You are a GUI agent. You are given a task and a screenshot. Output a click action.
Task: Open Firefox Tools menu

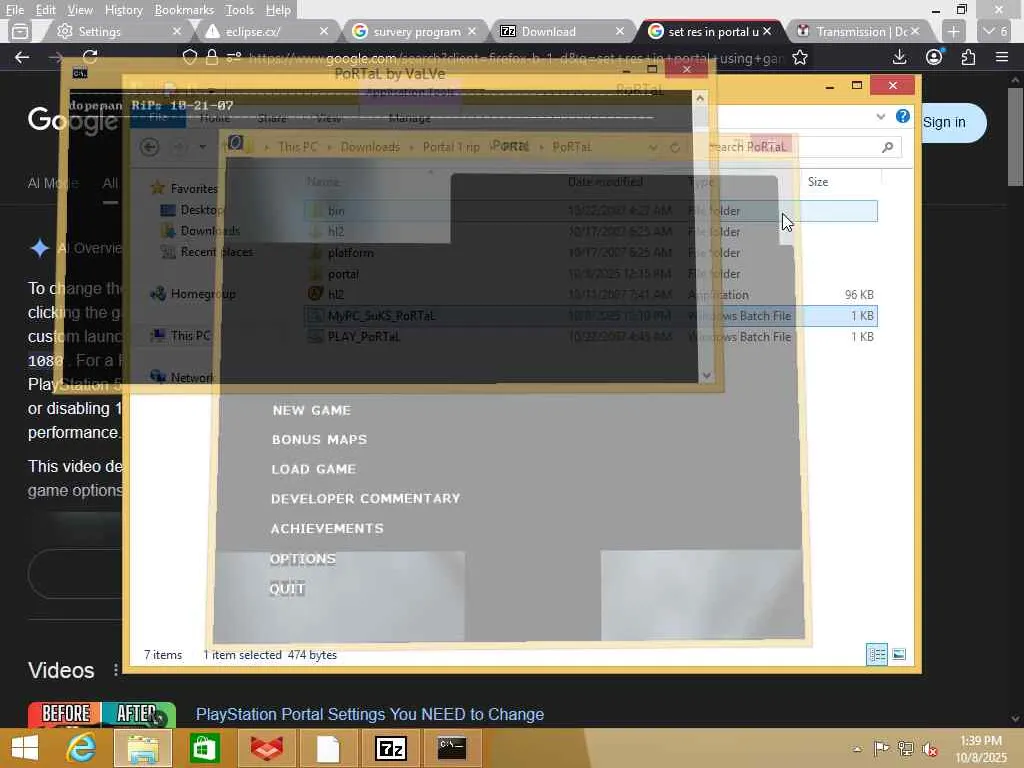click(239, 10)
